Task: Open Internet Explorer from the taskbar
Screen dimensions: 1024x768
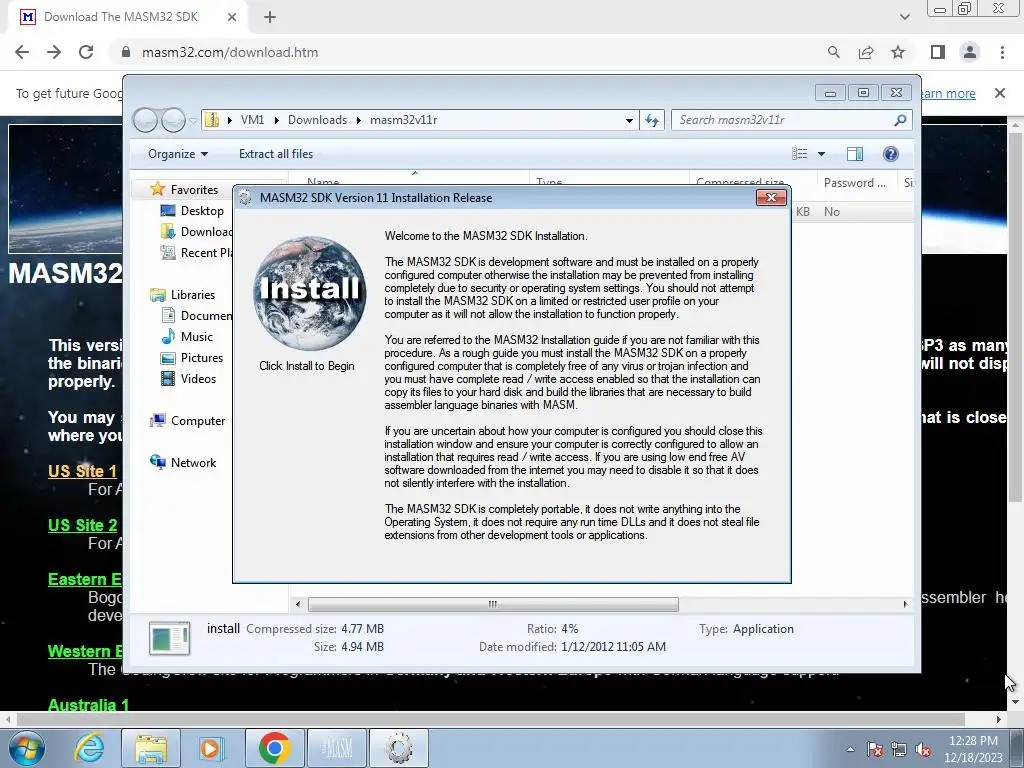Action: tap(89, 748)
